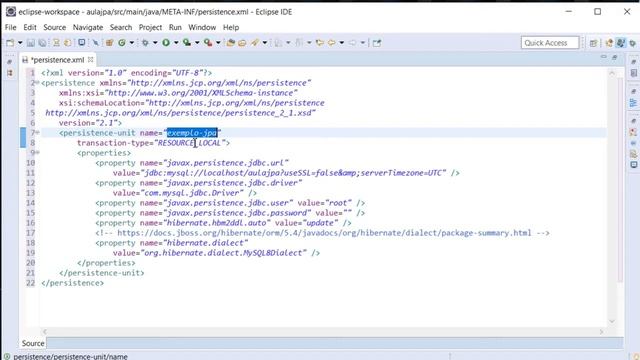Click the Open Task toolbar icon
The image size is (640, 360).
[242, 42]
